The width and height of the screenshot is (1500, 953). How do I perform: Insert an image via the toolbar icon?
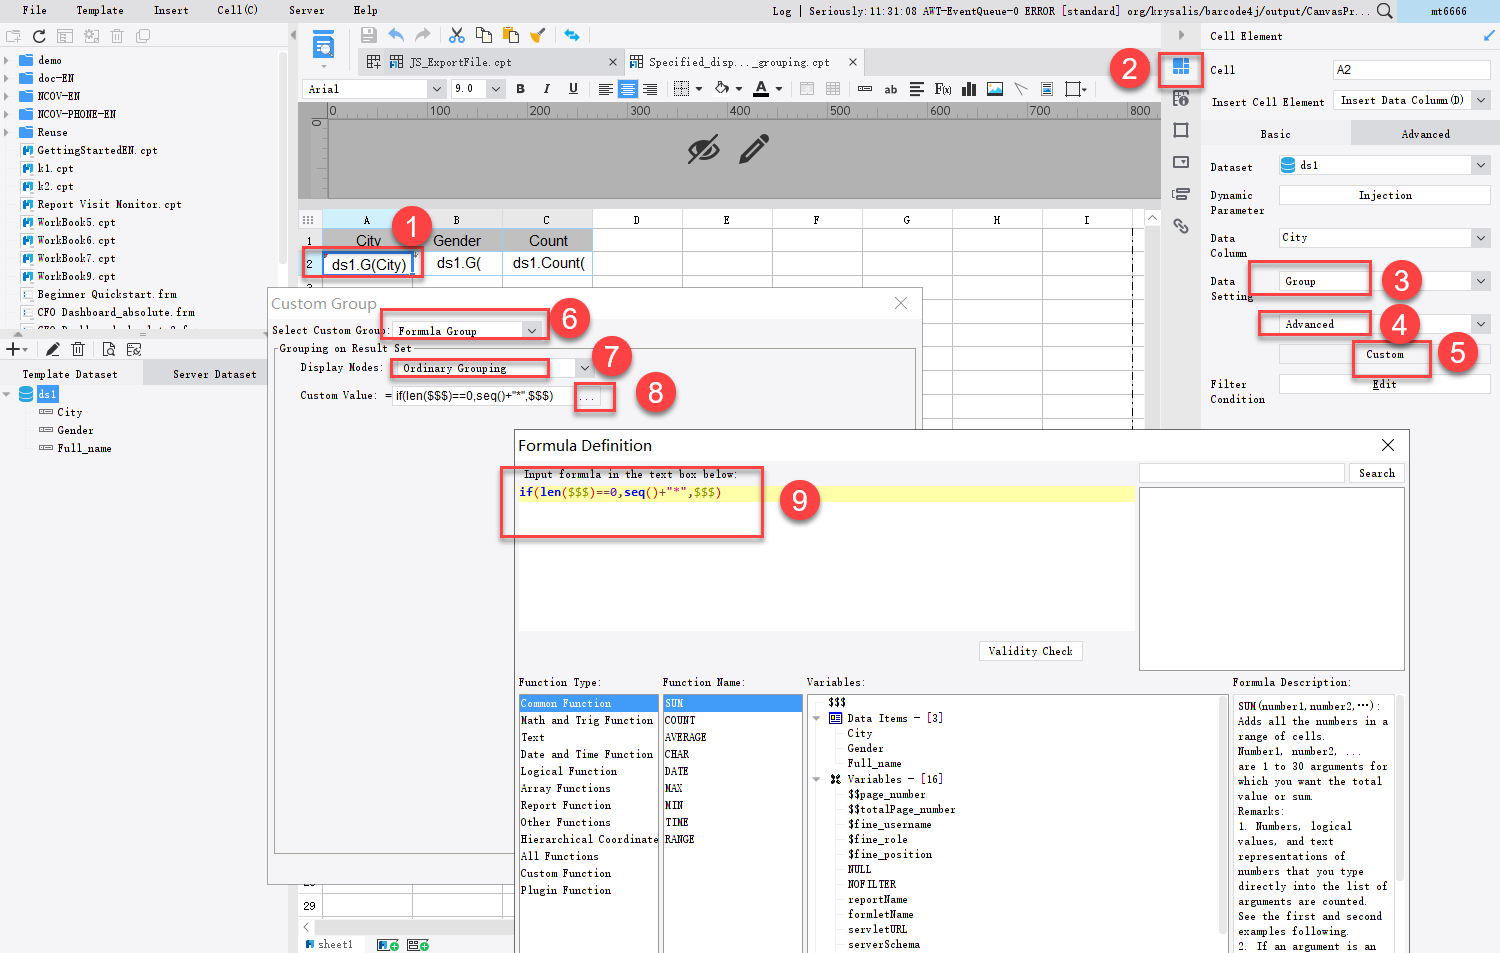click(993, 88)
